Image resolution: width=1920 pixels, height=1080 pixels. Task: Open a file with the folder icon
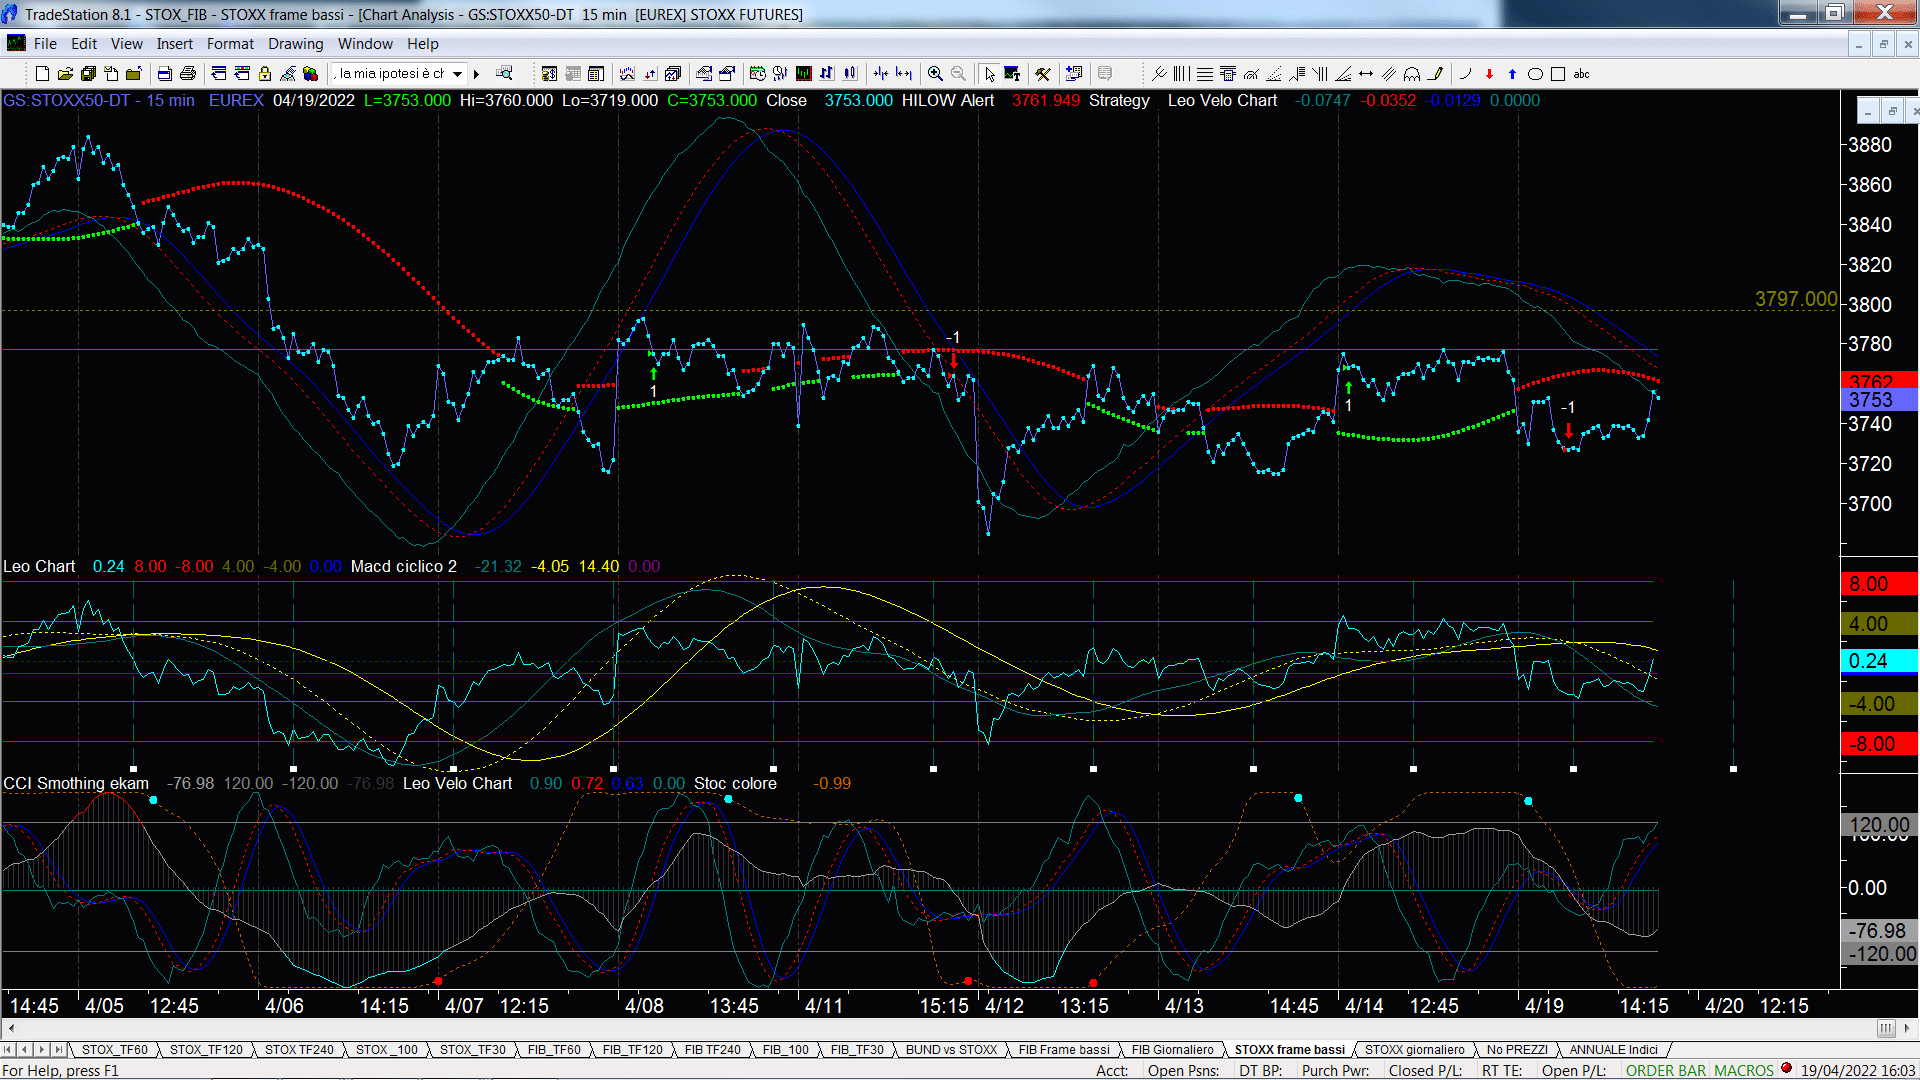(65, 74)
